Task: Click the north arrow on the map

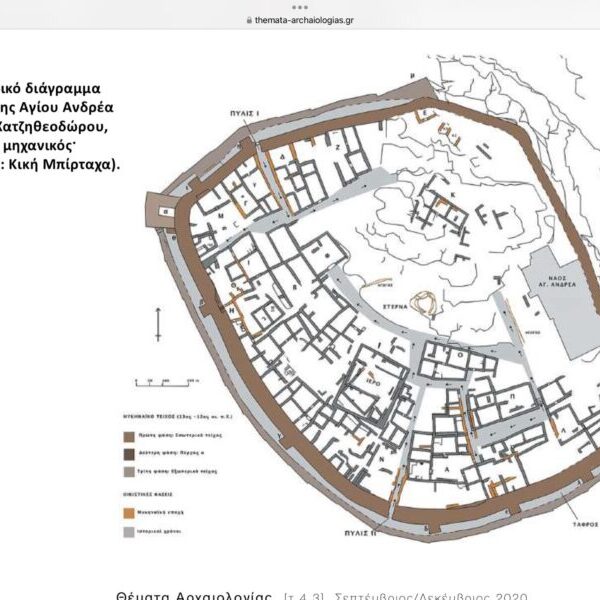Action: pyautogui.click(x=157, y=327)
